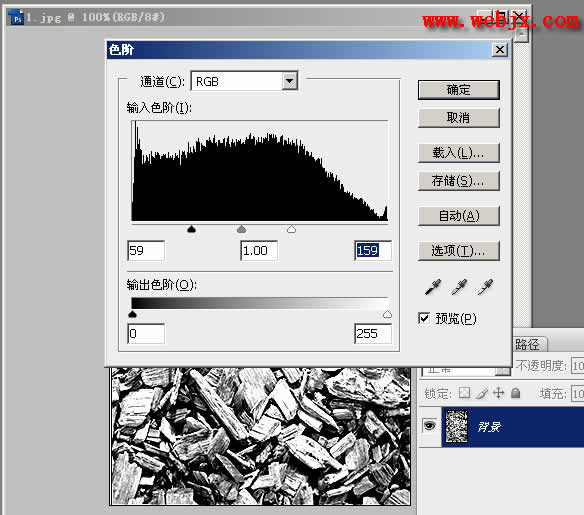The width and height of the screenshot is (584, 515).
Task: Toggle lock image pixels brush icon
Action: pyautogui.click(x=482, y=393)
